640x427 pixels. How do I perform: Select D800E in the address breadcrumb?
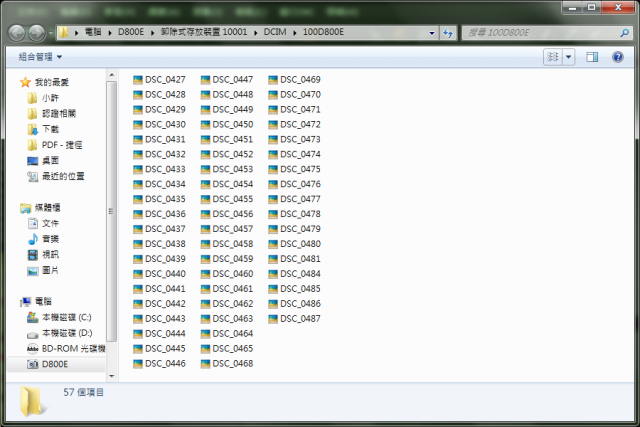coord(131,32)
